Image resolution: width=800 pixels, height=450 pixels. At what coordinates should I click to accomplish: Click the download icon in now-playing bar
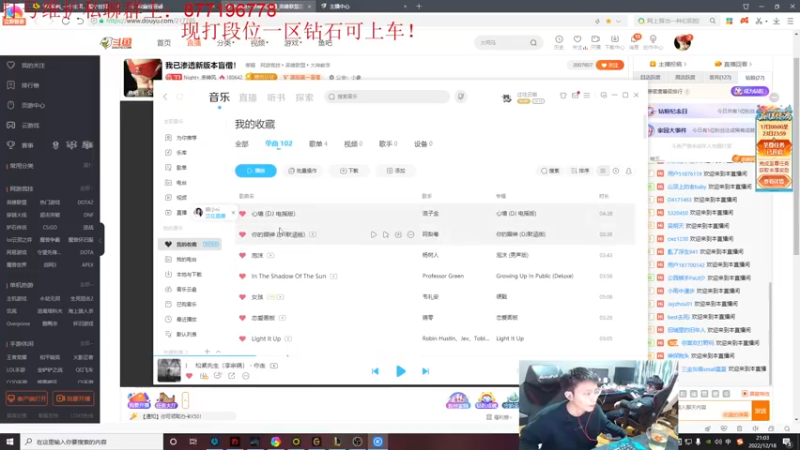[204, 376]
